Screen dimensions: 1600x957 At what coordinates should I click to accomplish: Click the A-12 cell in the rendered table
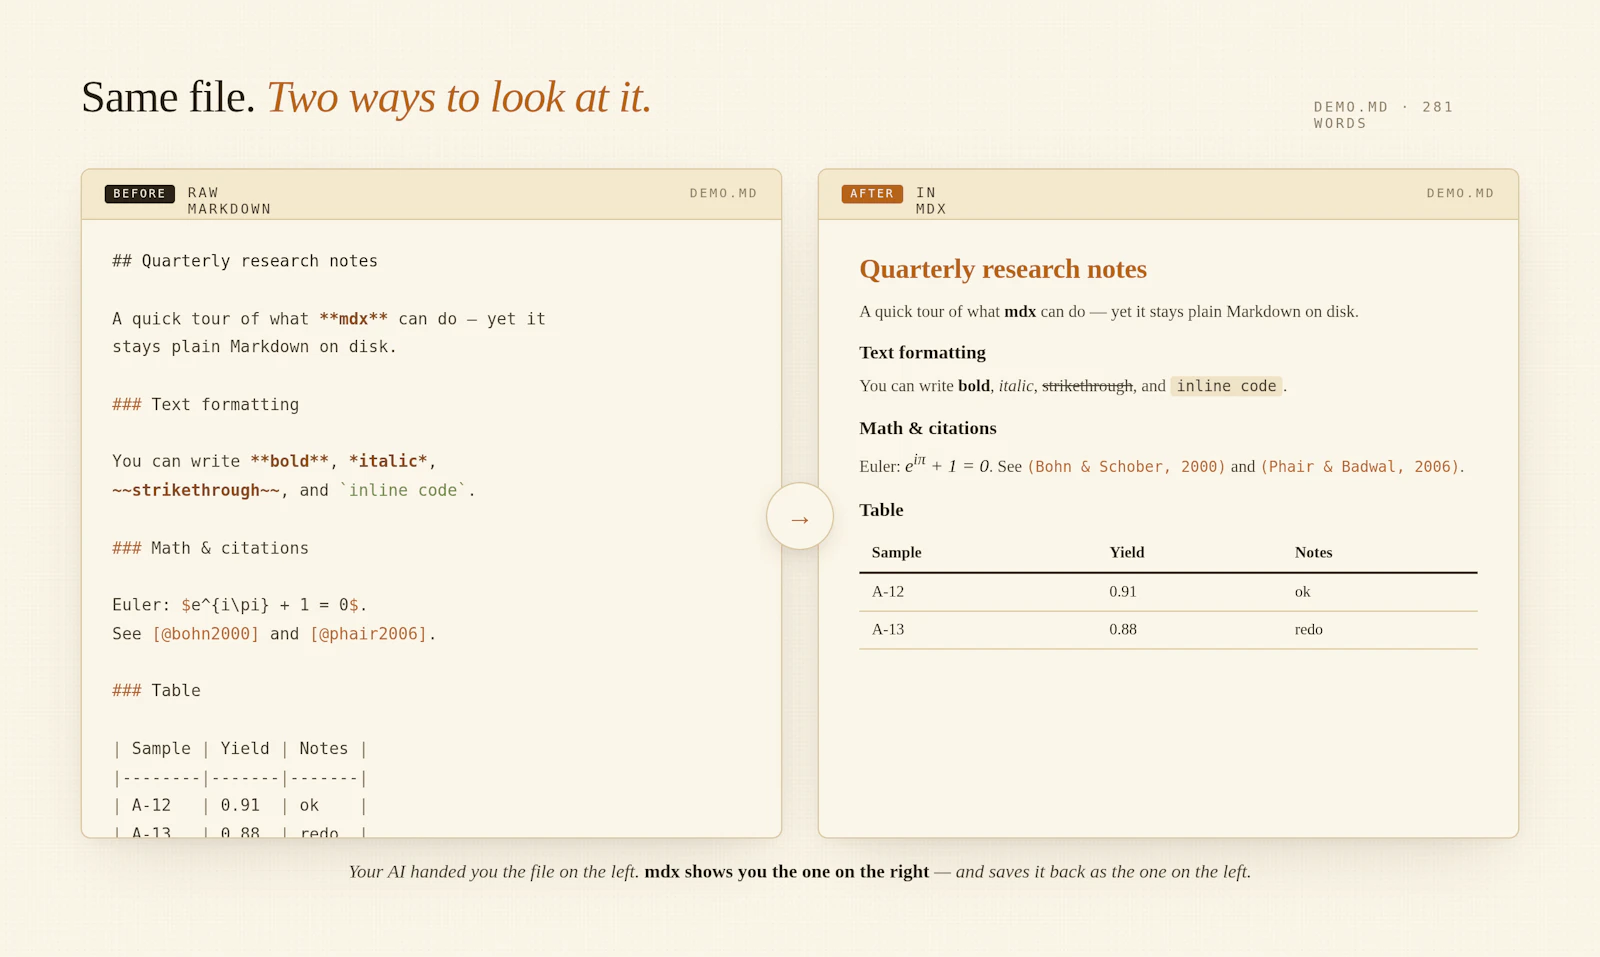click(888, 592)
